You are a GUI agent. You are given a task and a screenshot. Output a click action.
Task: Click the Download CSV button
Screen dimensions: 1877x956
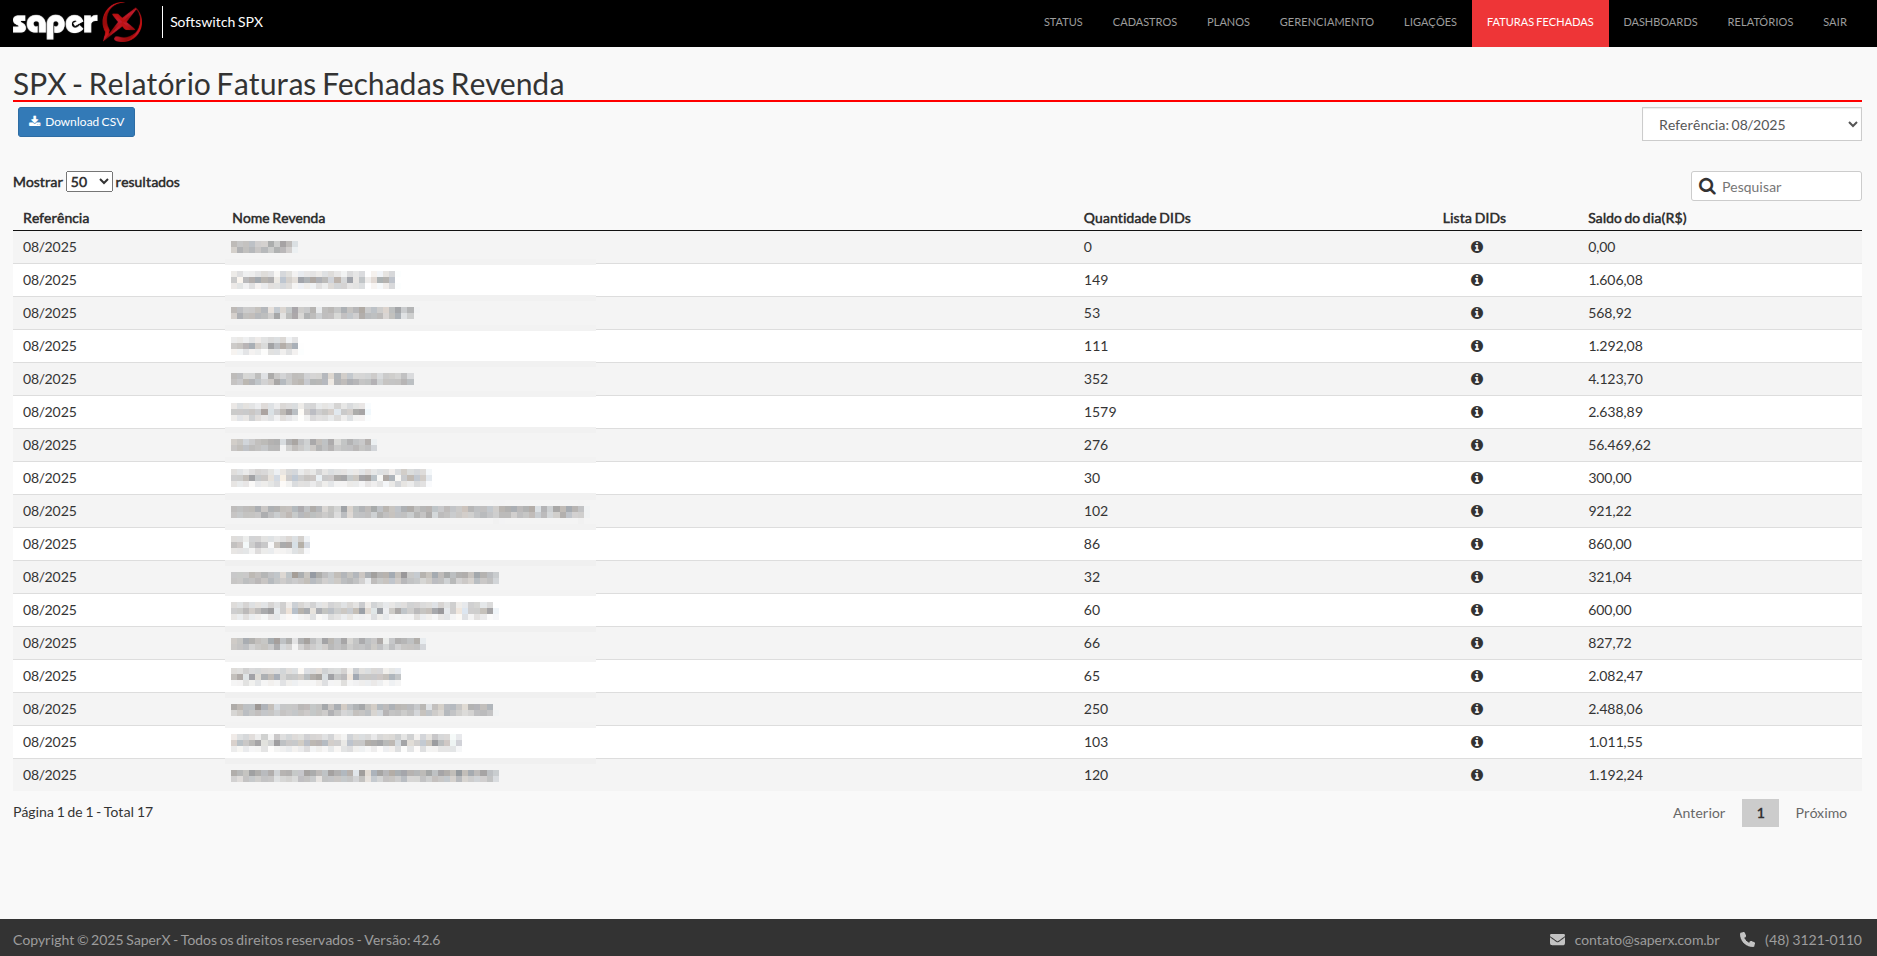(76, 122)
